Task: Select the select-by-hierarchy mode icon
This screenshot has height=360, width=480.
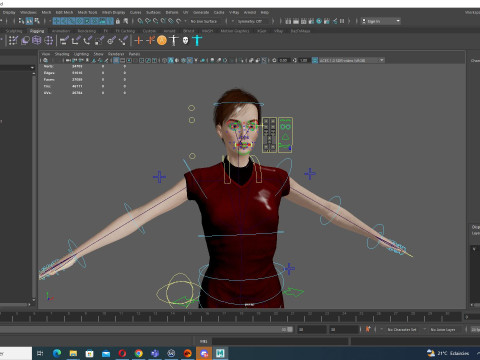Action: pos(21,21)
